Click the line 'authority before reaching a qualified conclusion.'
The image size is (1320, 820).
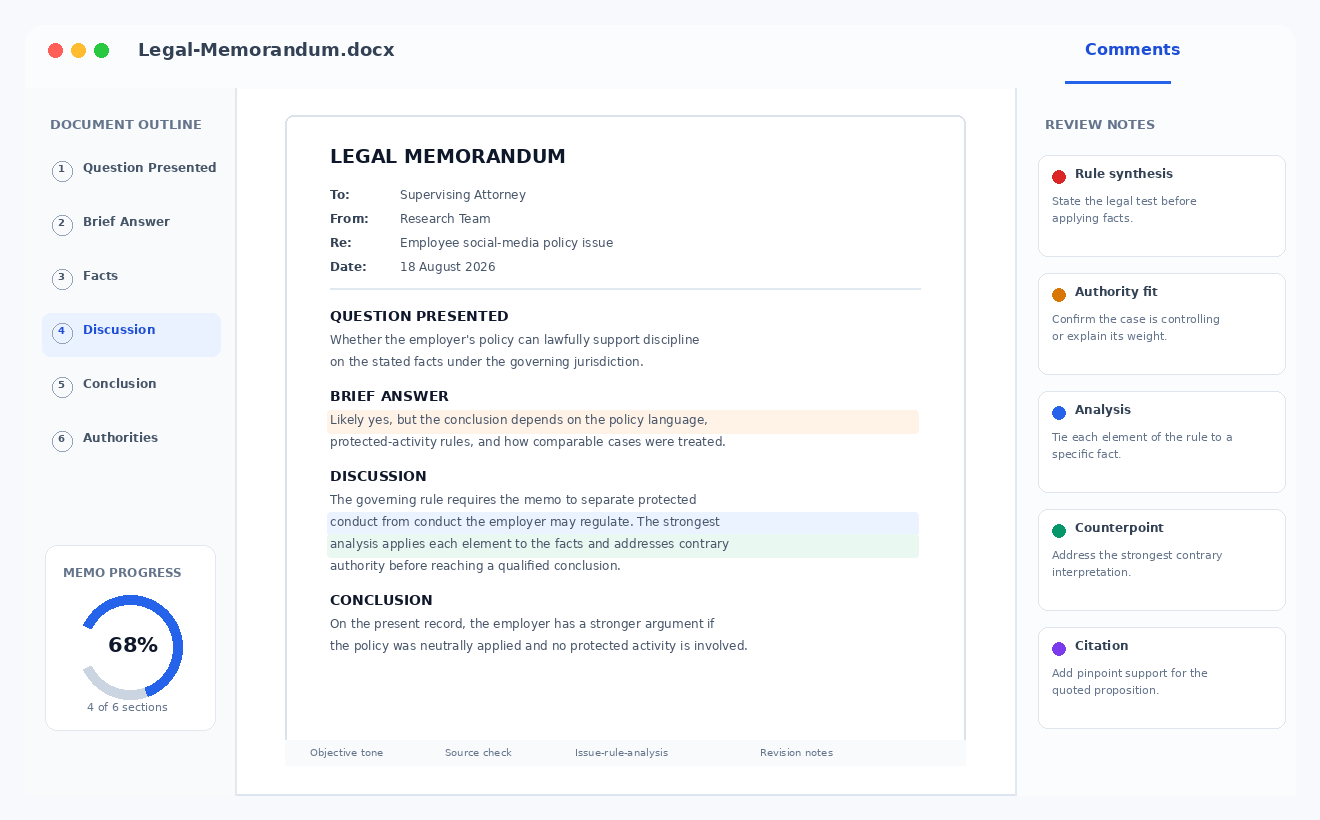click(475, 567)
